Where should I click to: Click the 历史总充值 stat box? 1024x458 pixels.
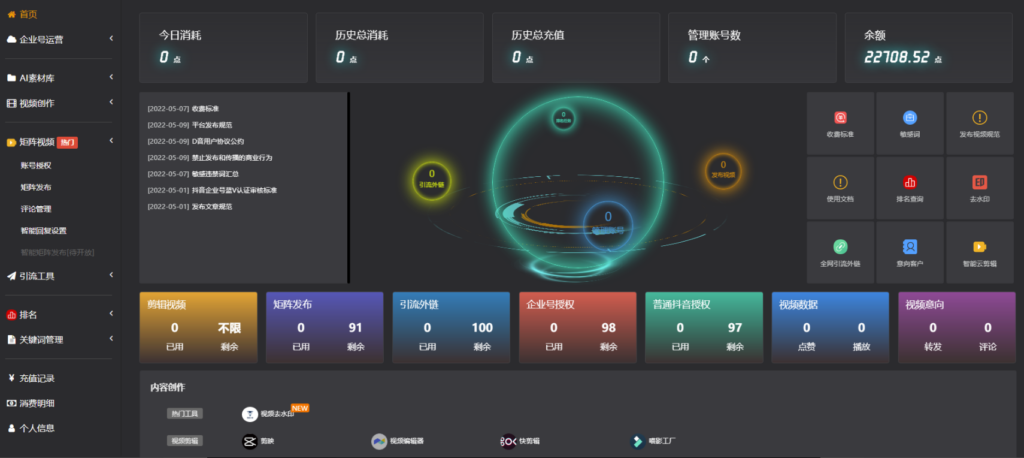point(576,48)
